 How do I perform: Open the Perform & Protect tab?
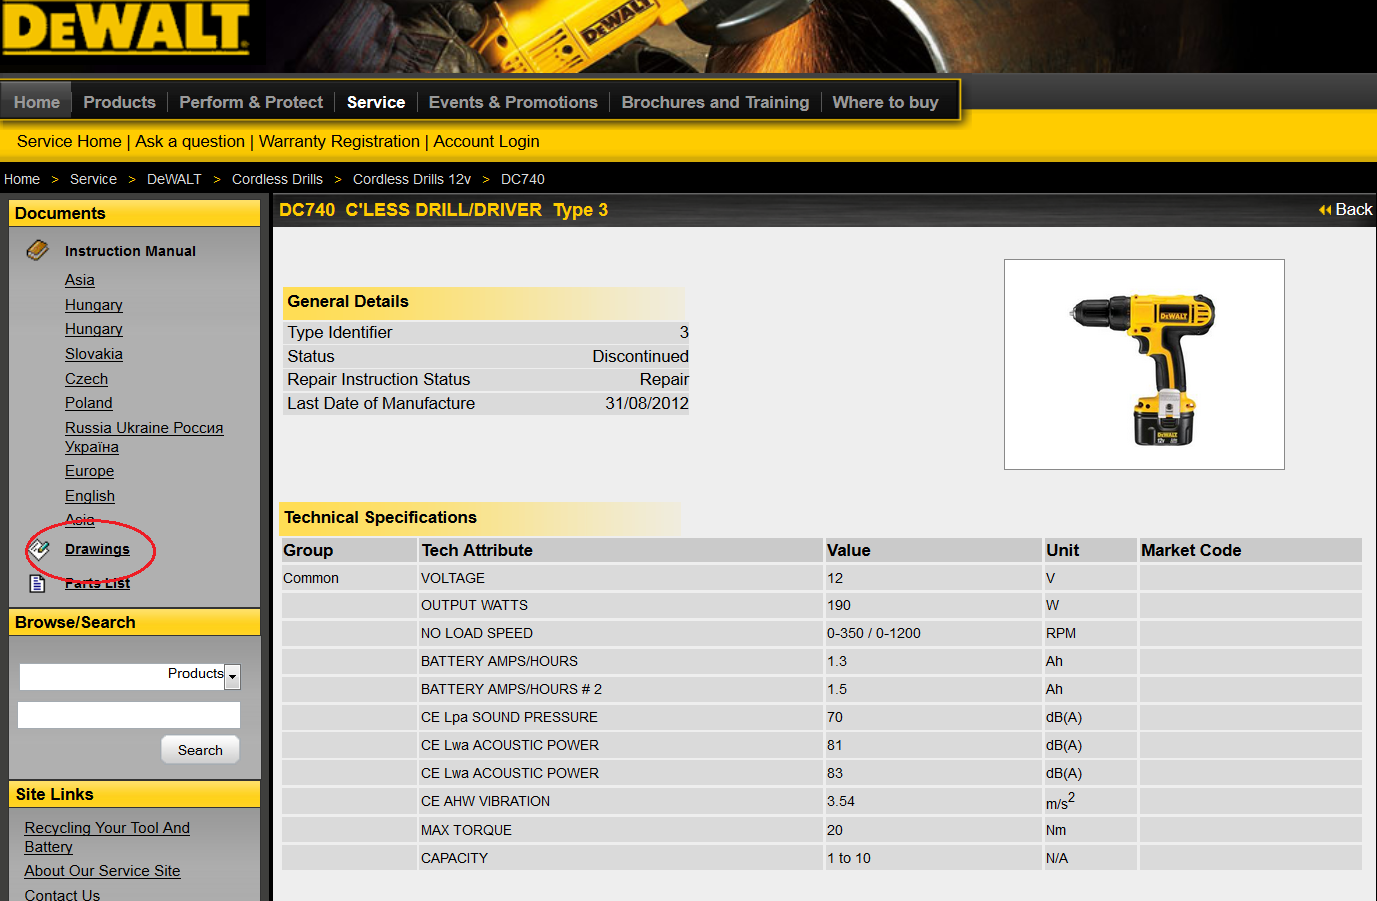pos(251,102)
